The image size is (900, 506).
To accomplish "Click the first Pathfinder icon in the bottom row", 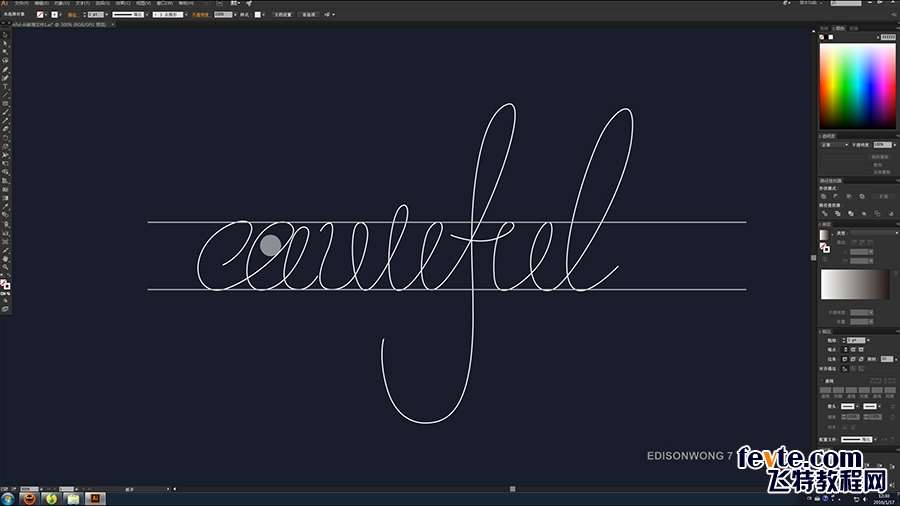I will tap(825, 213).
